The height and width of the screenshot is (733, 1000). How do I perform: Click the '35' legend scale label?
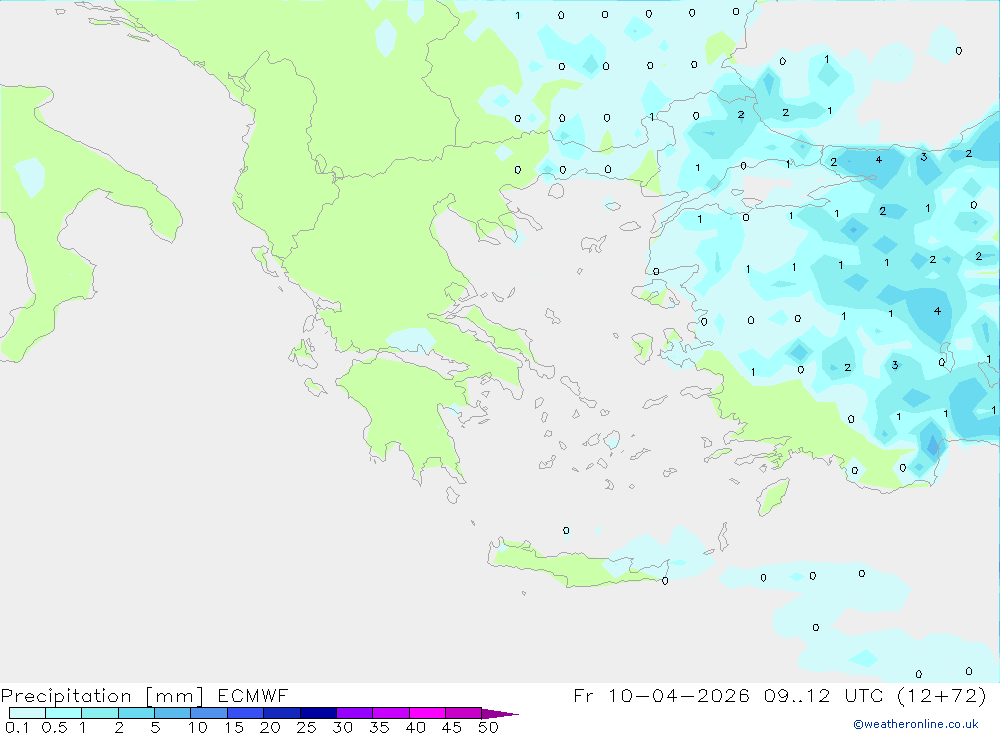click(379, 727)
